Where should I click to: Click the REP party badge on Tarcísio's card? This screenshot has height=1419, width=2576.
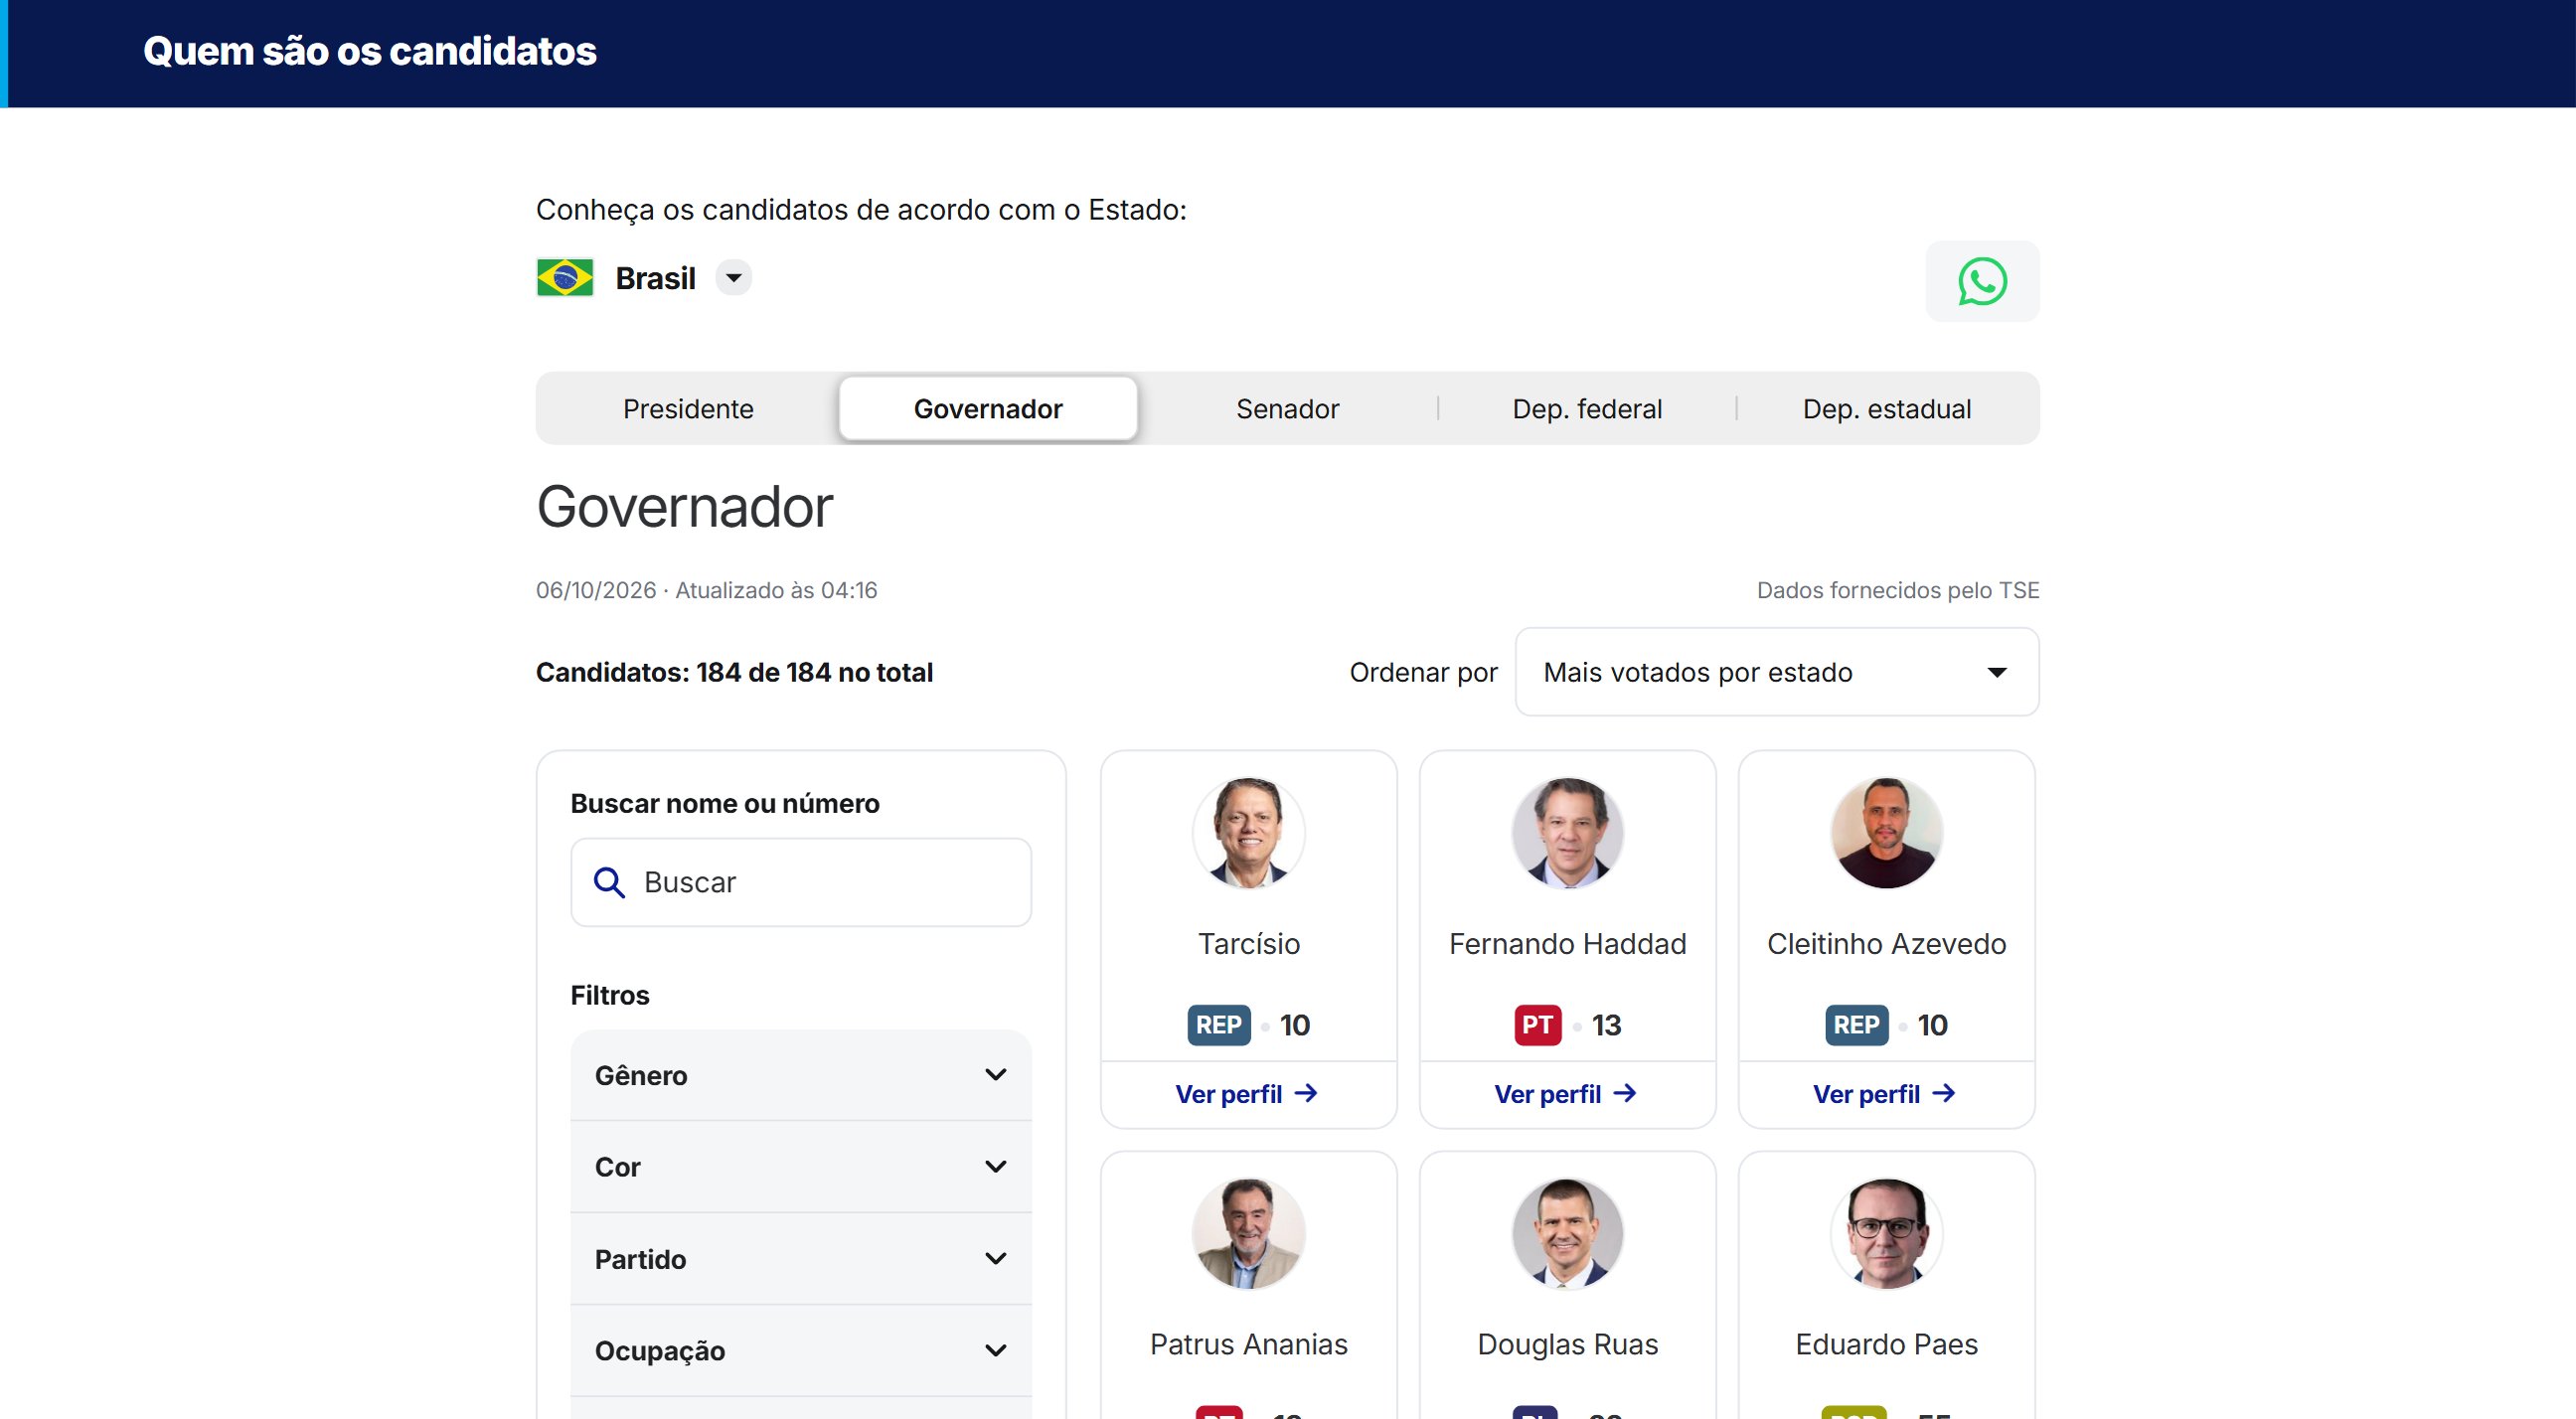click(x=1218, y=1025)
